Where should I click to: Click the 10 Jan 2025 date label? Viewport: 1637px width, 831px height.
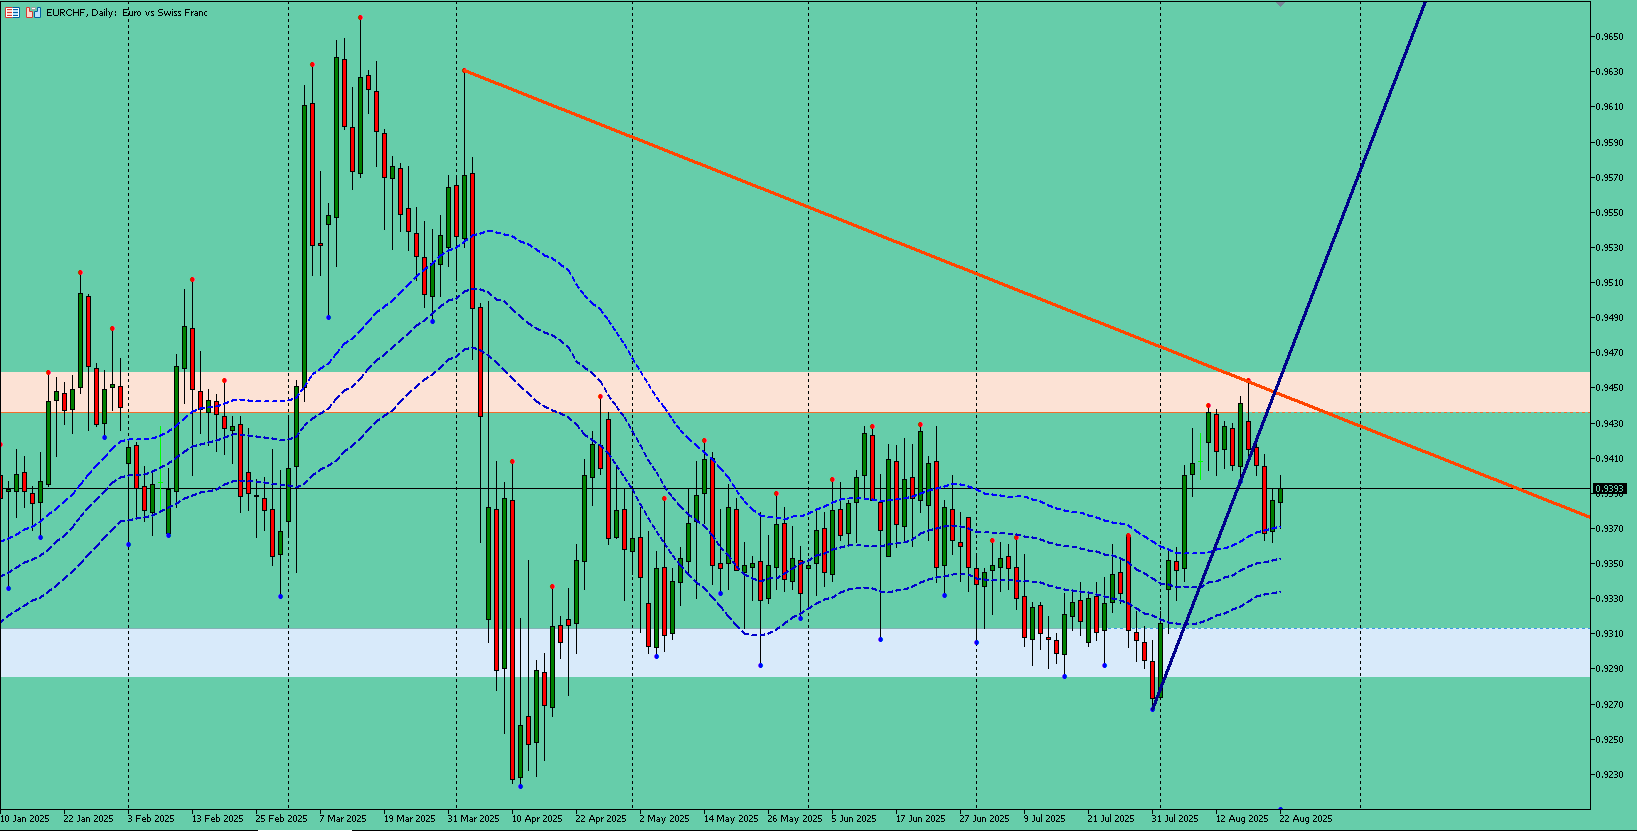click(x=25, y=819)
